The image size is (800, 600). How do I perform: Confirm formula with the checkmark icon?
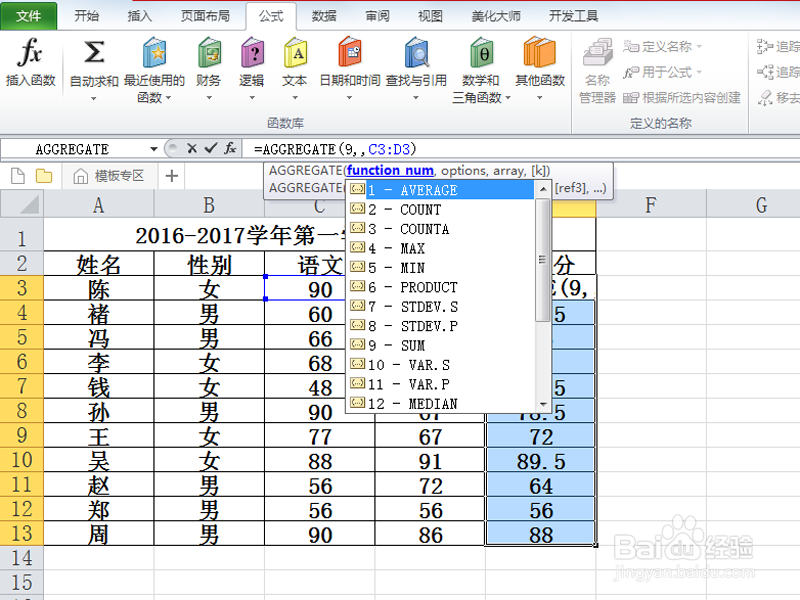pyautogui.click(x=211, y=148)
